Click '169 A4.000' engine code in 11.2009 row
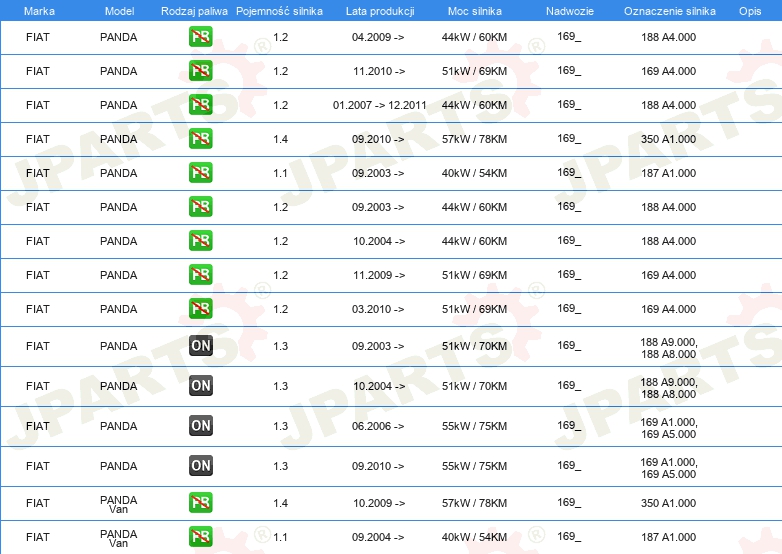 668,275
